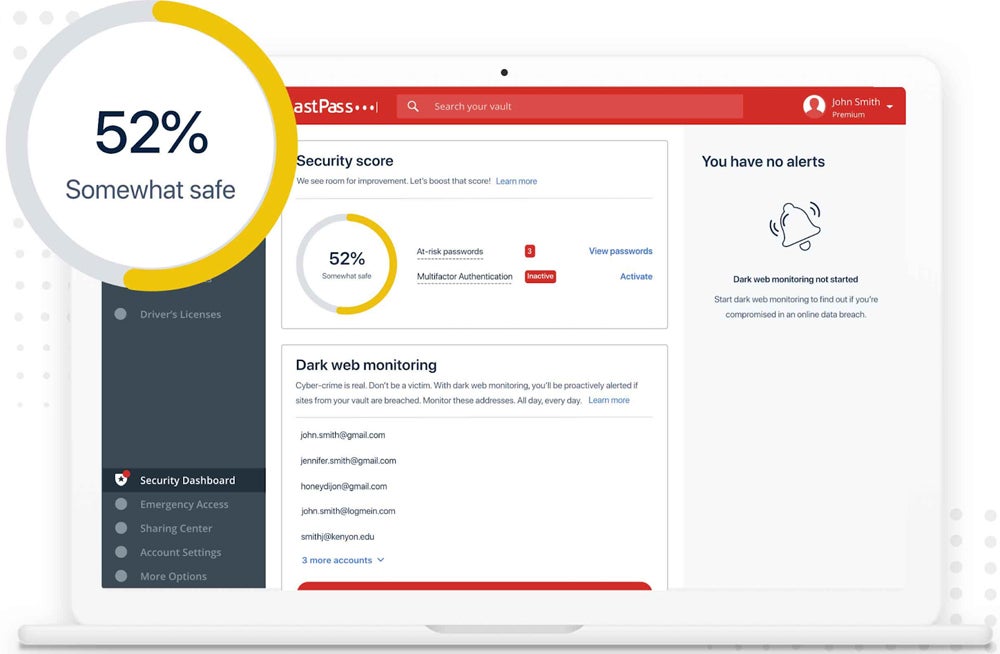The width and height of the screenshot is (1000, 654).
Task: Click Learn more in Dark web monitoring
Action: pos(609,400)
